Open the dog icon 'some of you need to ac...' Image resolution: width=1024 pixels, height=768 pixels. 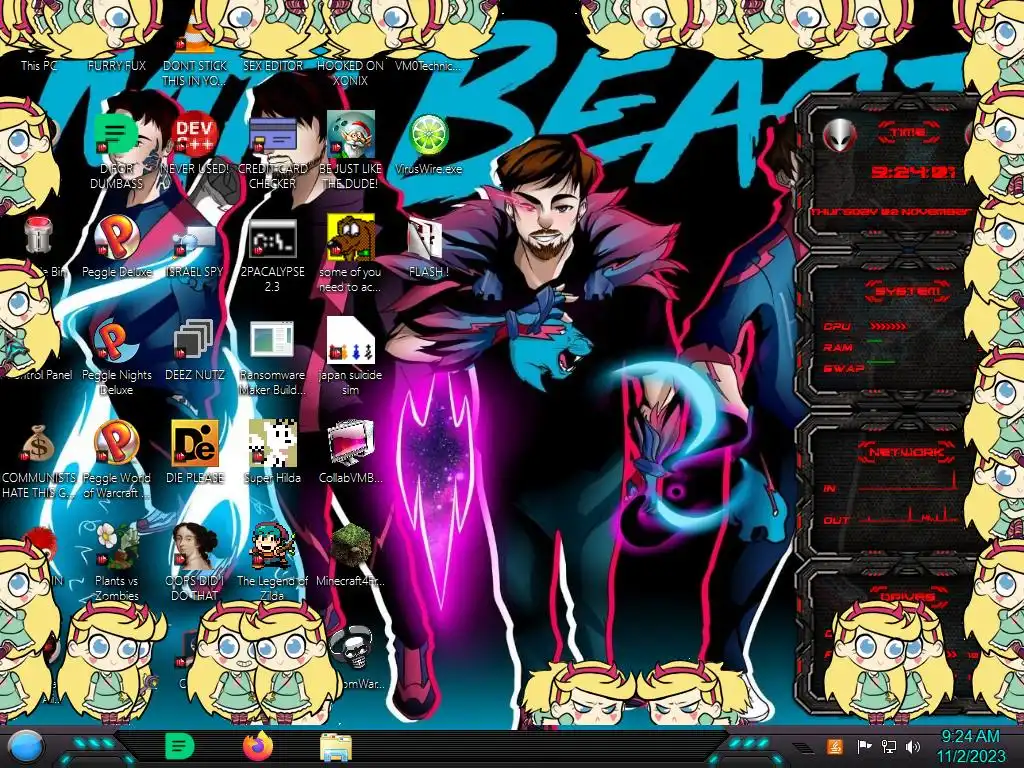[x=350, y=236]
